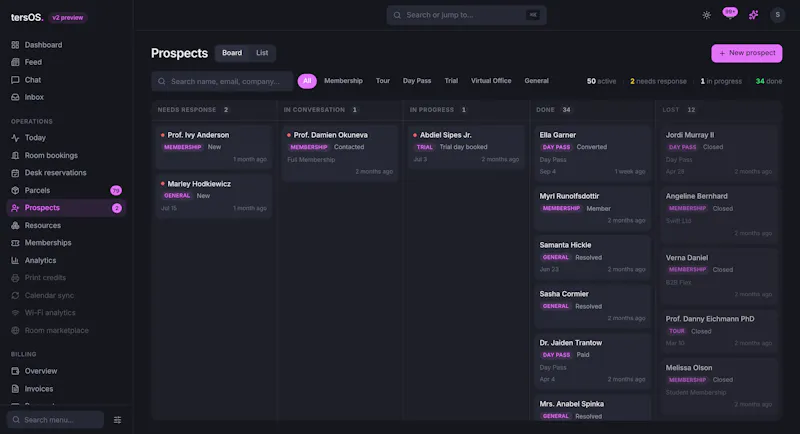Filter prospects by Trial
The width and height of the screenshot is (800, 434).
coord(451,81)
